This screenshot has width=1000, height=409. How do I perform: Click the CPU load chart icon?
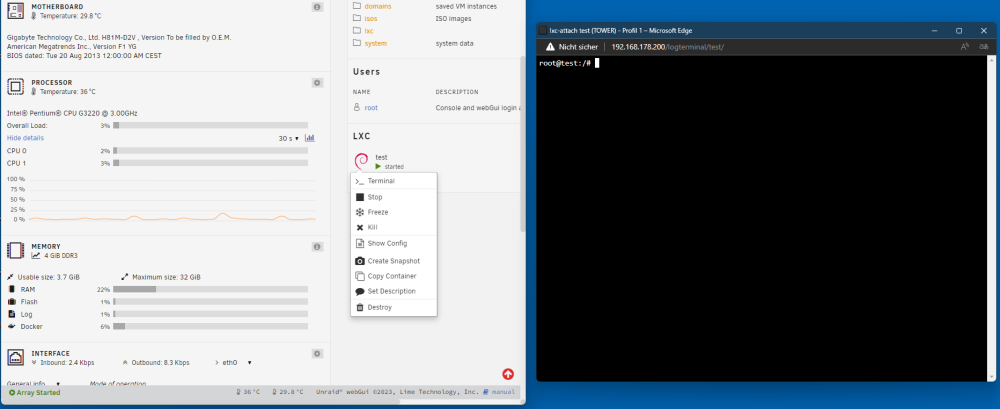point(310,138)
